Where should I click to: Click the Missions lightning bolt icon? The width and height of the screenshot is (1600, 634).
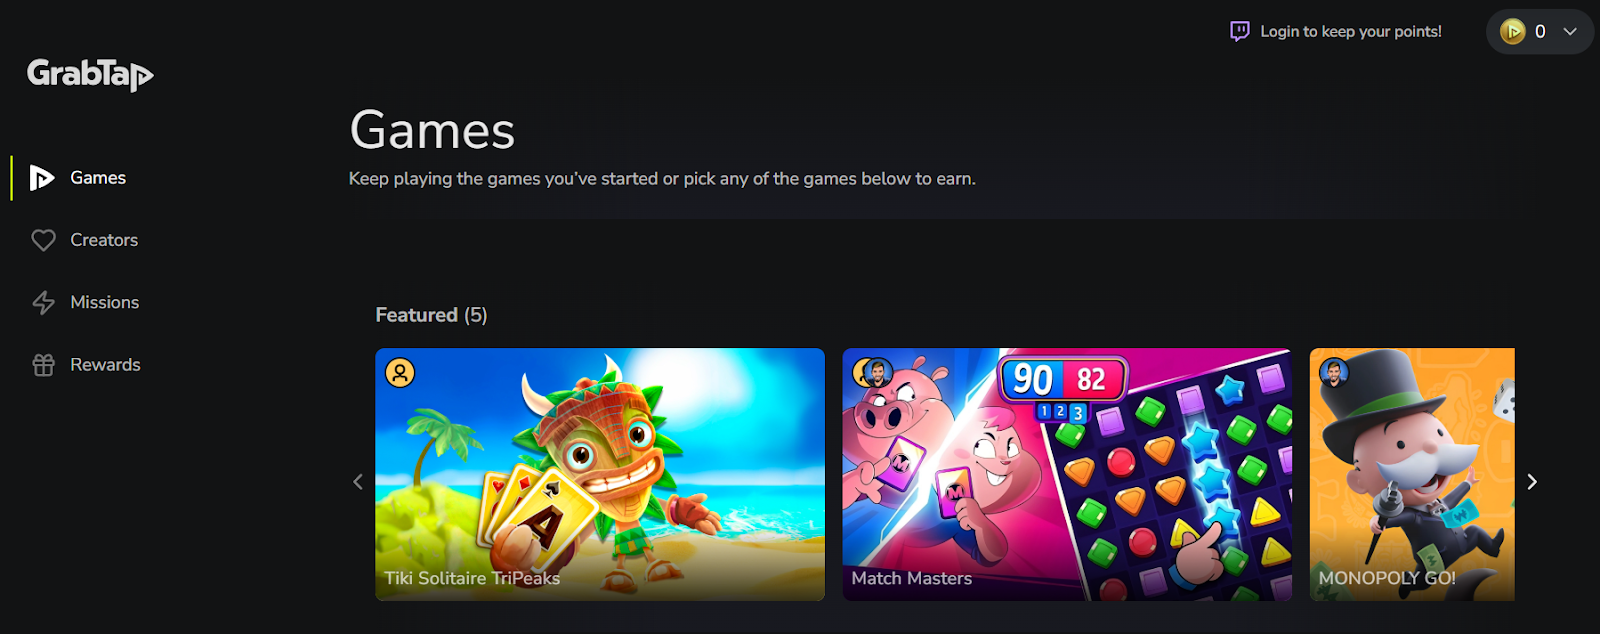pos(43,302)
